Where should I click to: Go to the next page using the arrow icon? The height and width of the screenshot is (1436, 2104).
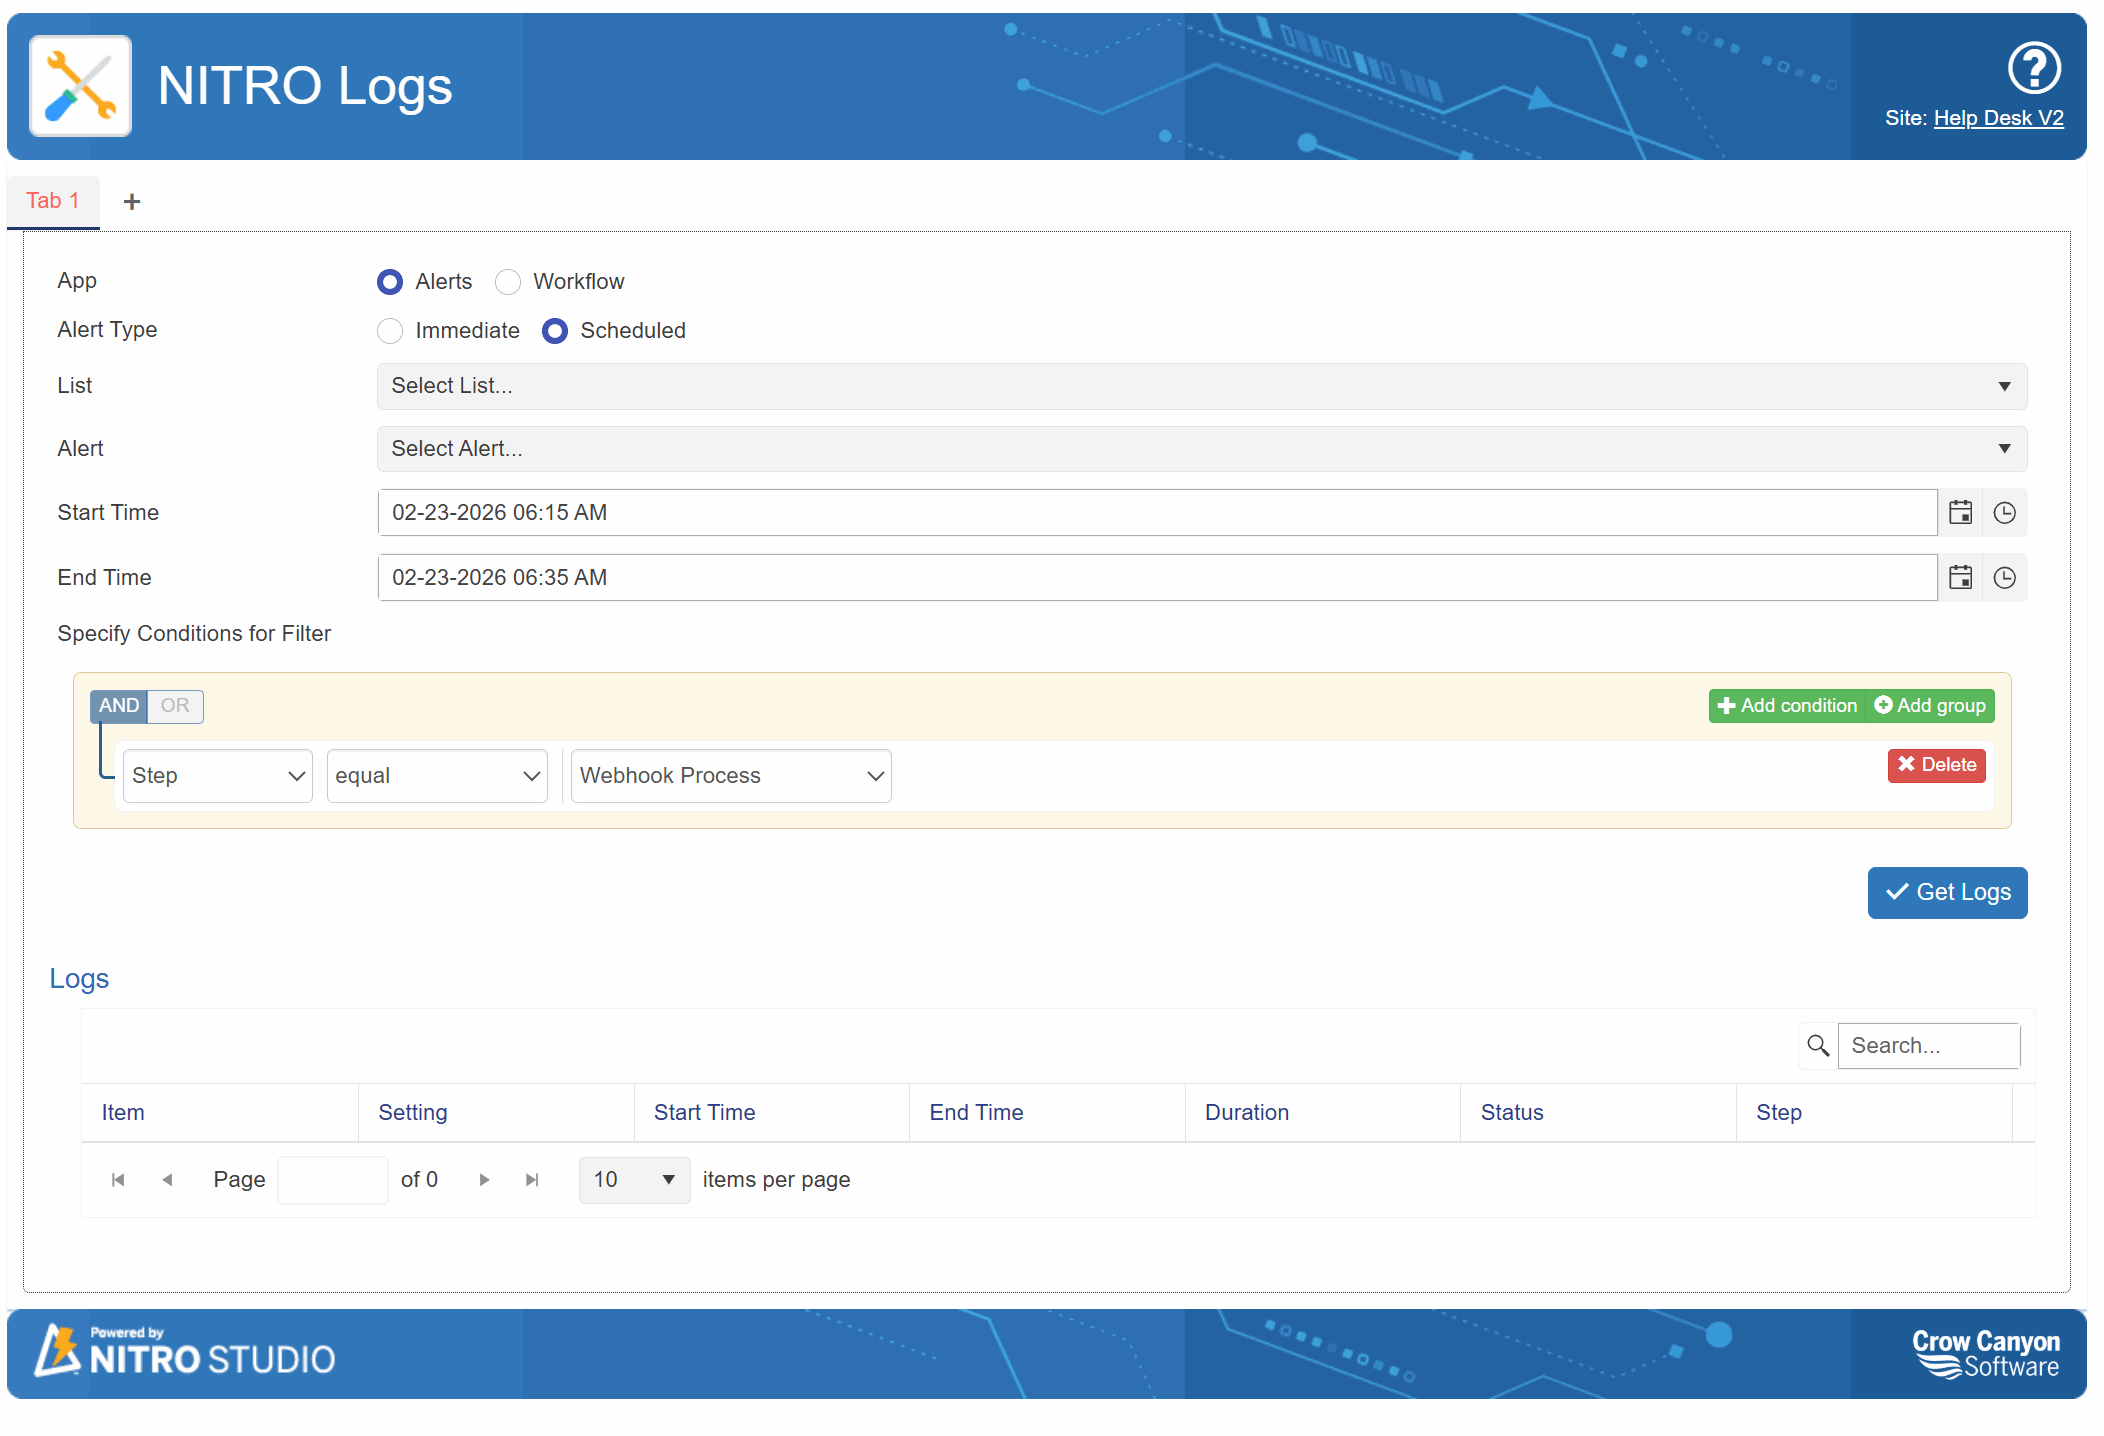click(x=484, y=1180)
